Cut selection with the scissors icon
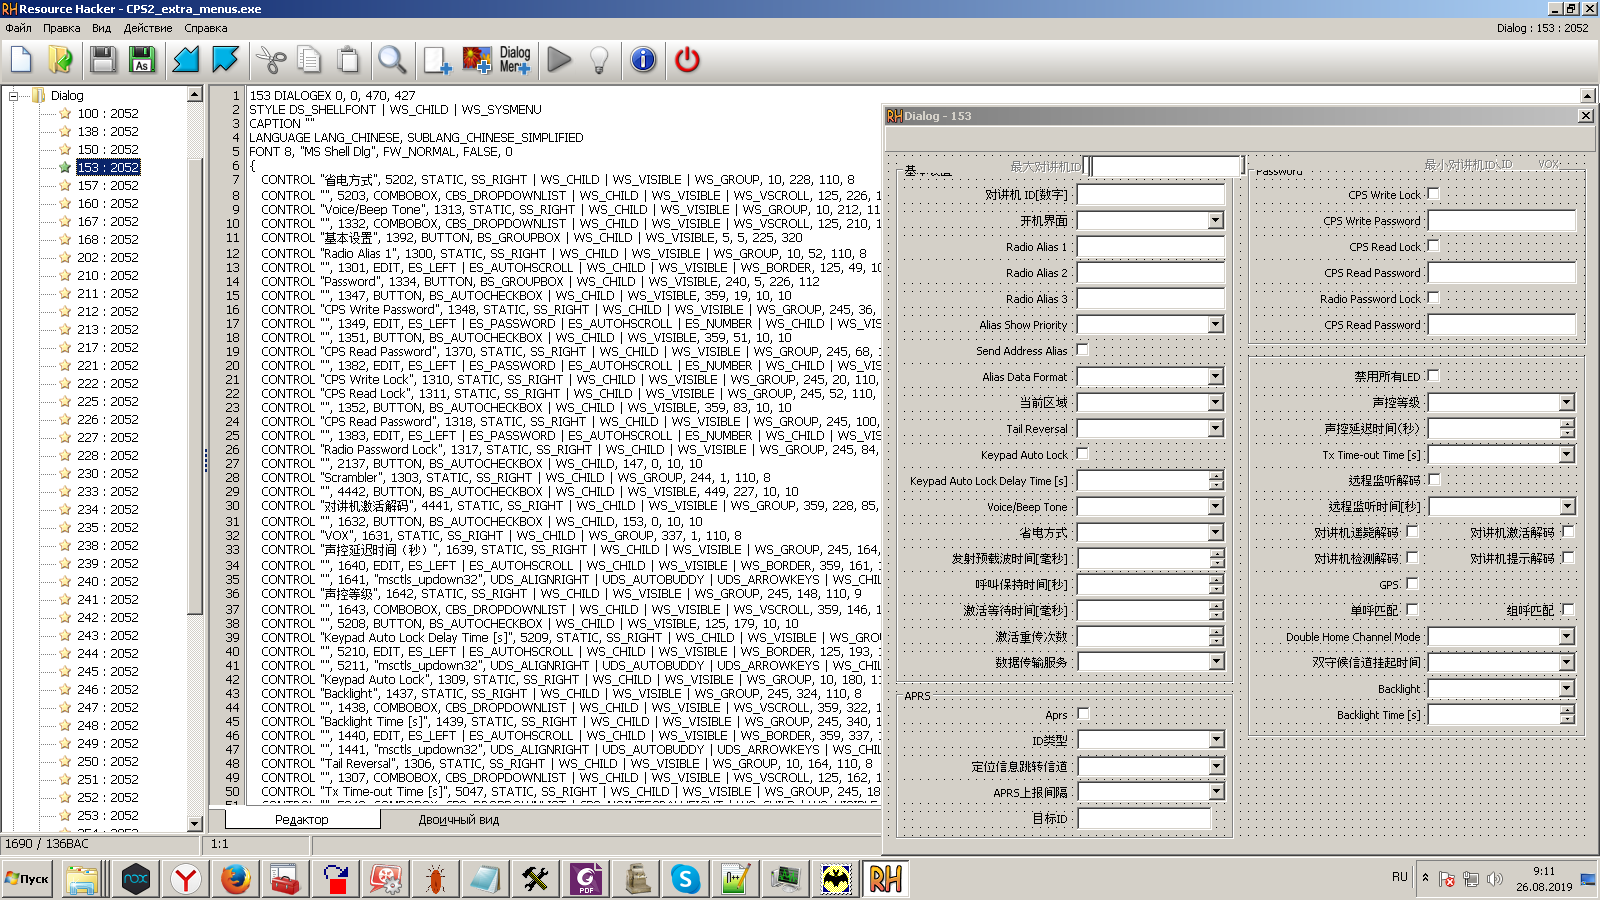The height and width of the screenshot is (900, 1600). [x=270, y=60]
